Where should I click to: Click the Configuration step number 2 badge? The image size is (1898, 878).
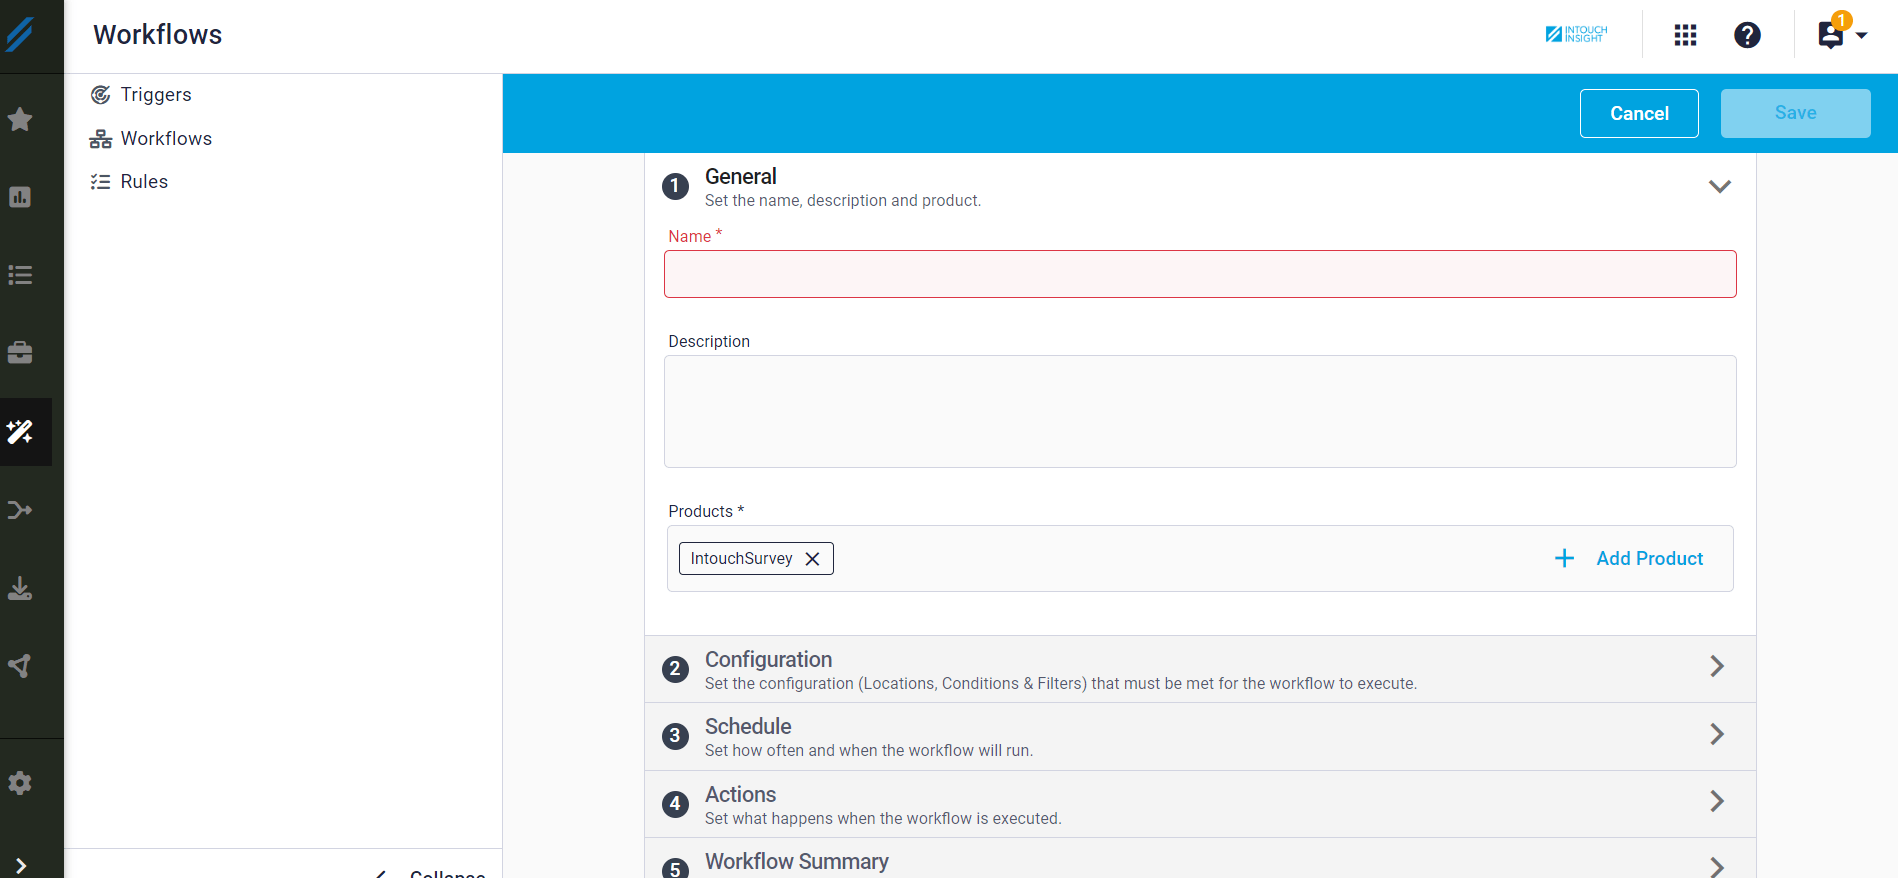[x=676, y=669]
